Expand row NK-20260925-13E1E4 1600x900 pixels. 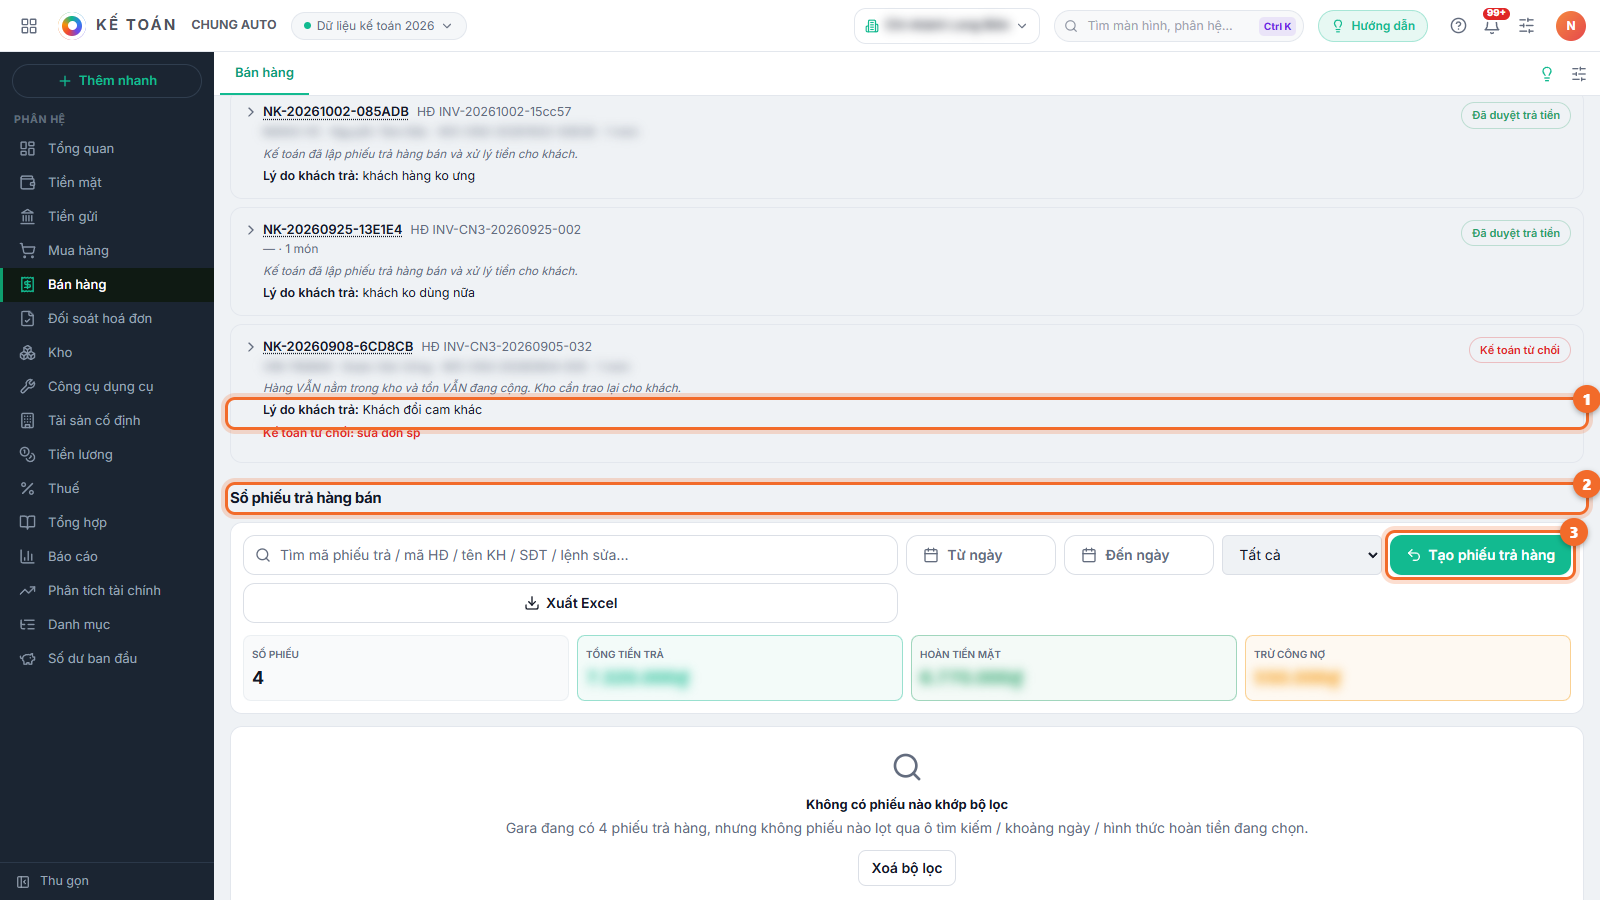(251, 230)
